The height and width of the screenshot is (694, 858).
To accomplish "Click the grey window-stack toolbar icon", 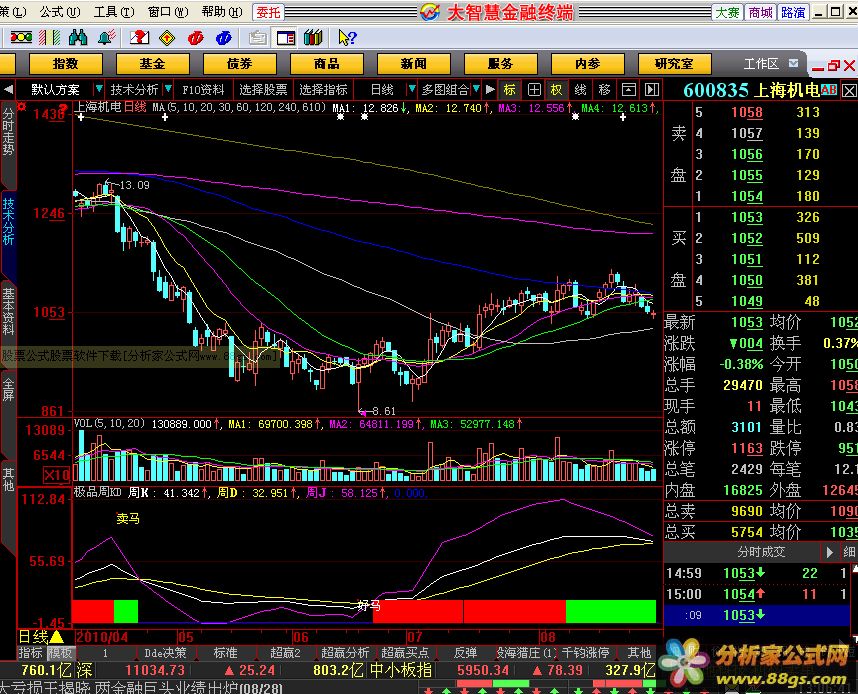I will point(257,37).
